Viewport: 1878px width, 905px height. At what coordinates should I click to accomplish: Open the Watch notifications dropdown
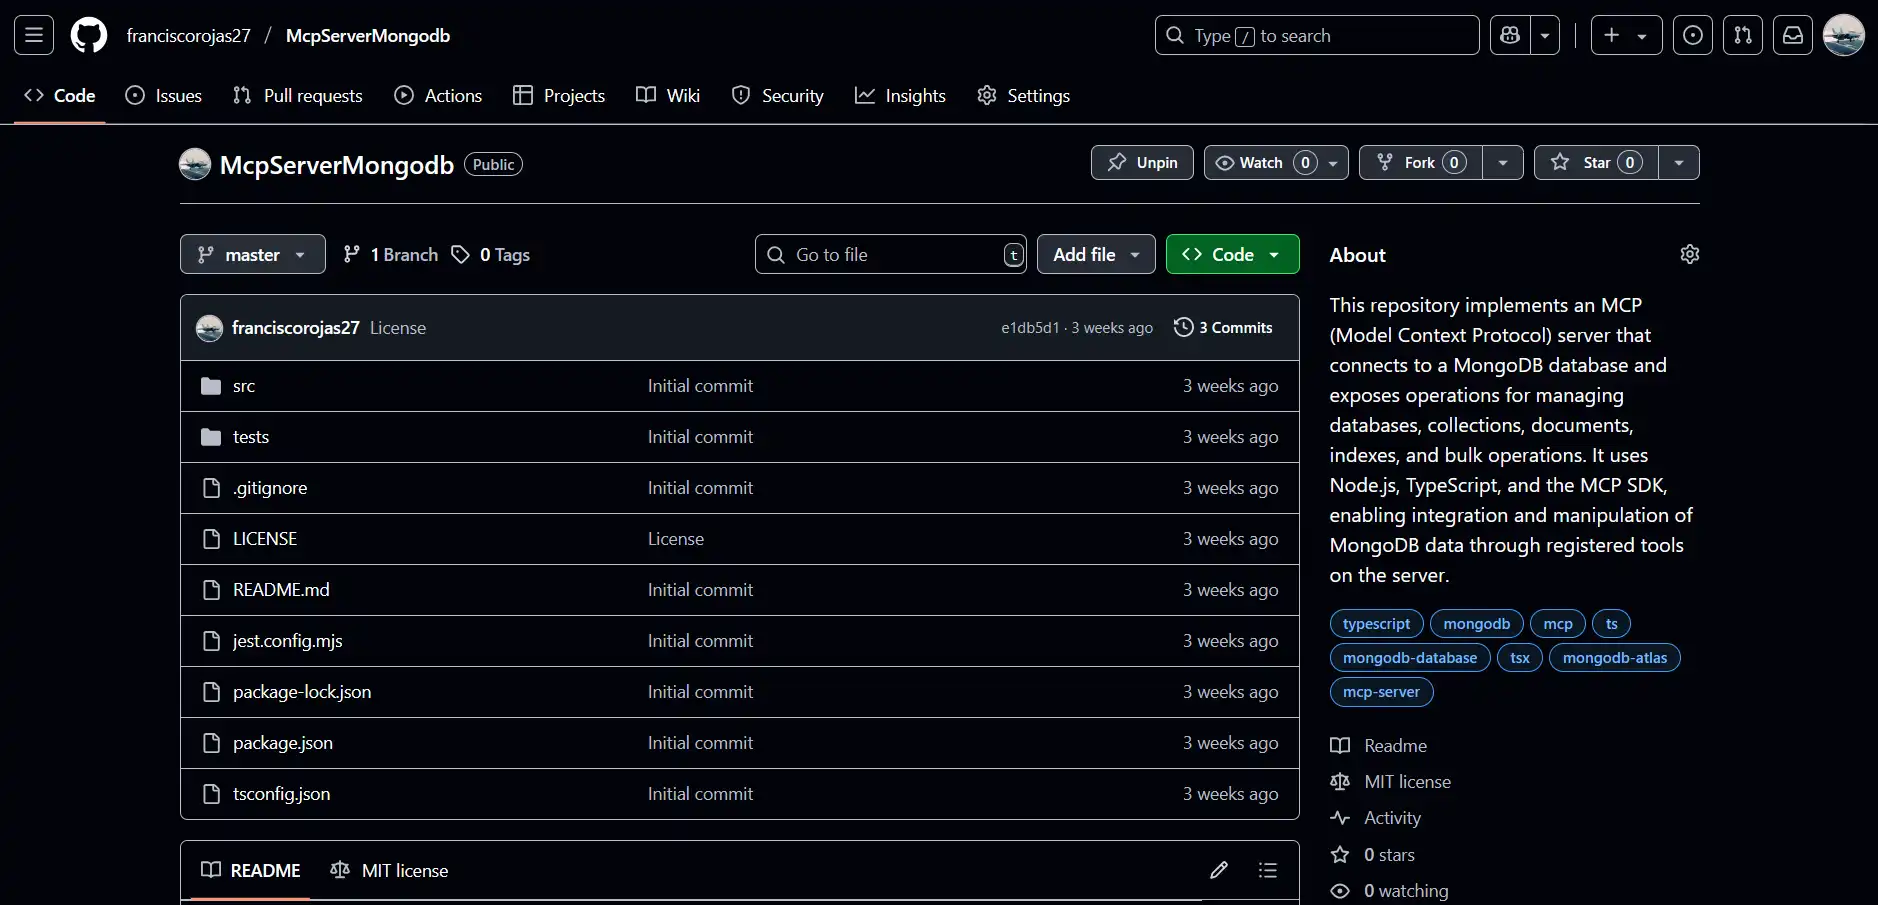pyautogui.click(x=1276, y=163)
